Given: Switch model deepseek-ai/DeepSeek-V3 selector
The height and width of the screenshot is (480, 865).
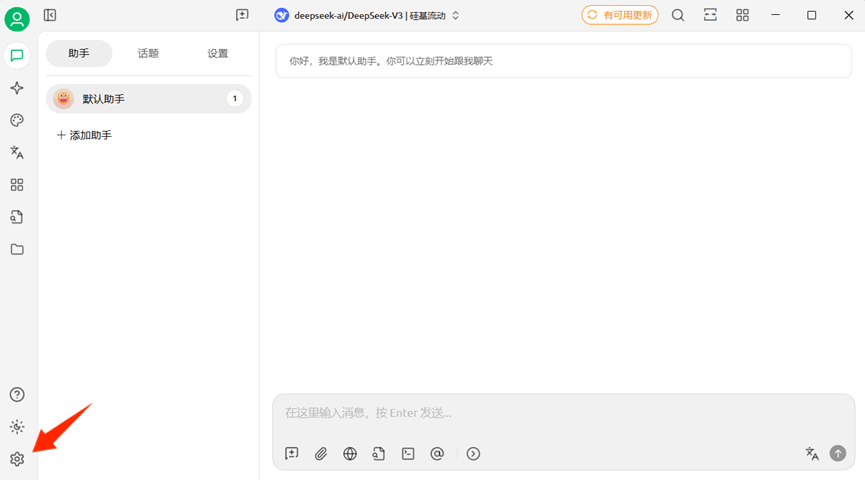Looking at the screenshot, I should [367, 15].
